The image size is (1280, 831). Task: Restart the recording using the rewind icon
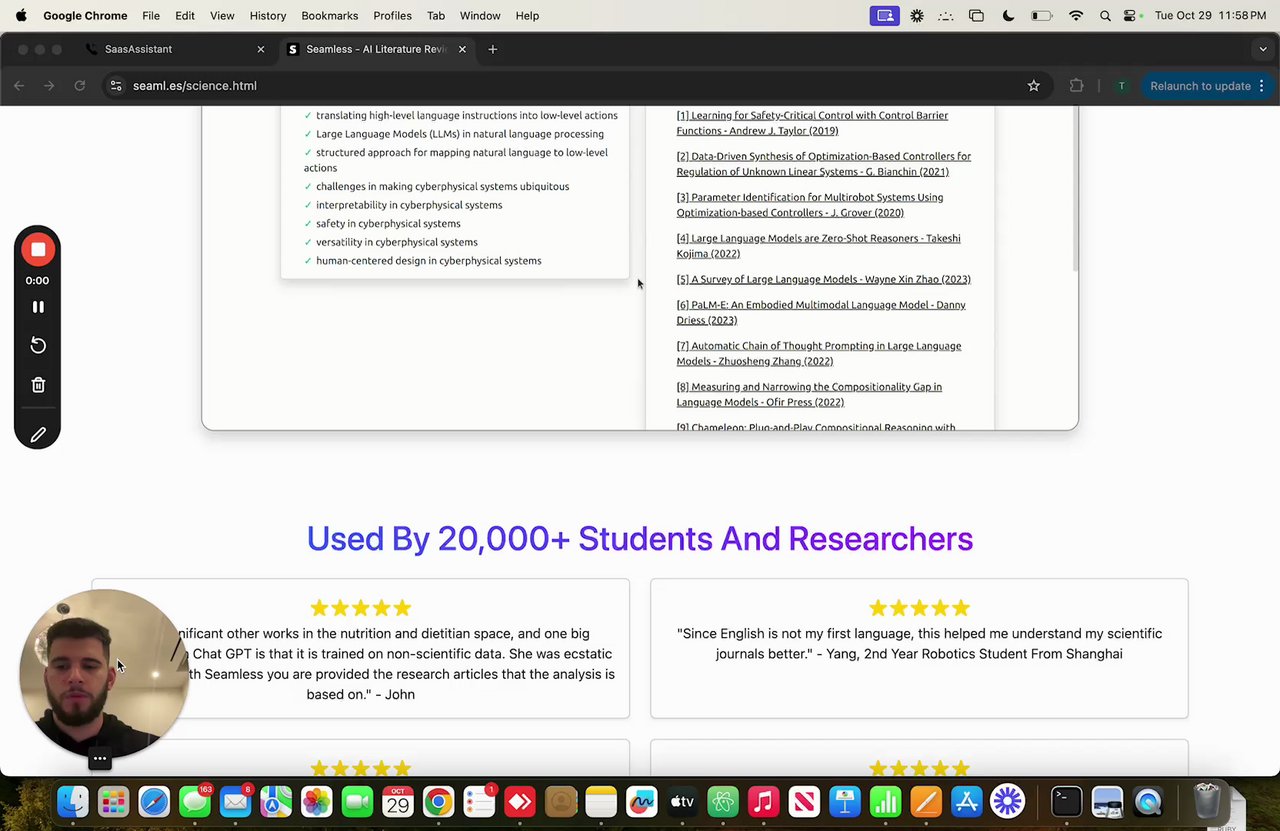(38, 345)
